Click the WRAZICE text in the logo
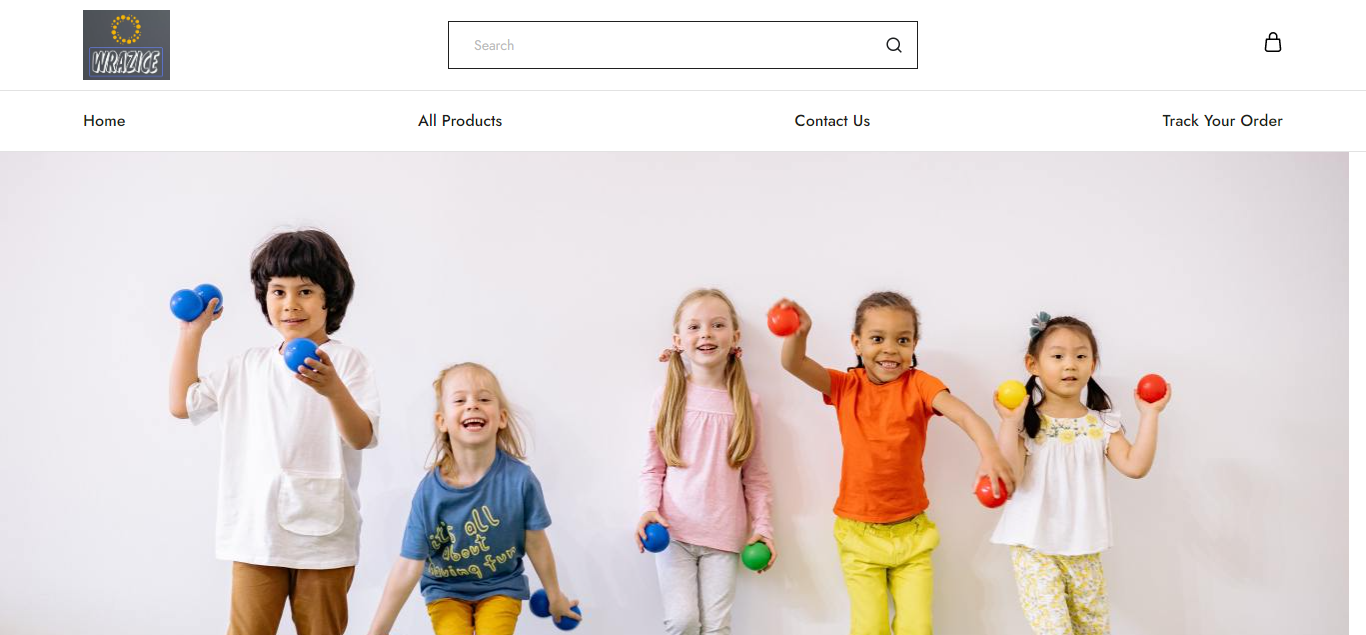The width and height of the screenshot is (1366, 635). 126,62
